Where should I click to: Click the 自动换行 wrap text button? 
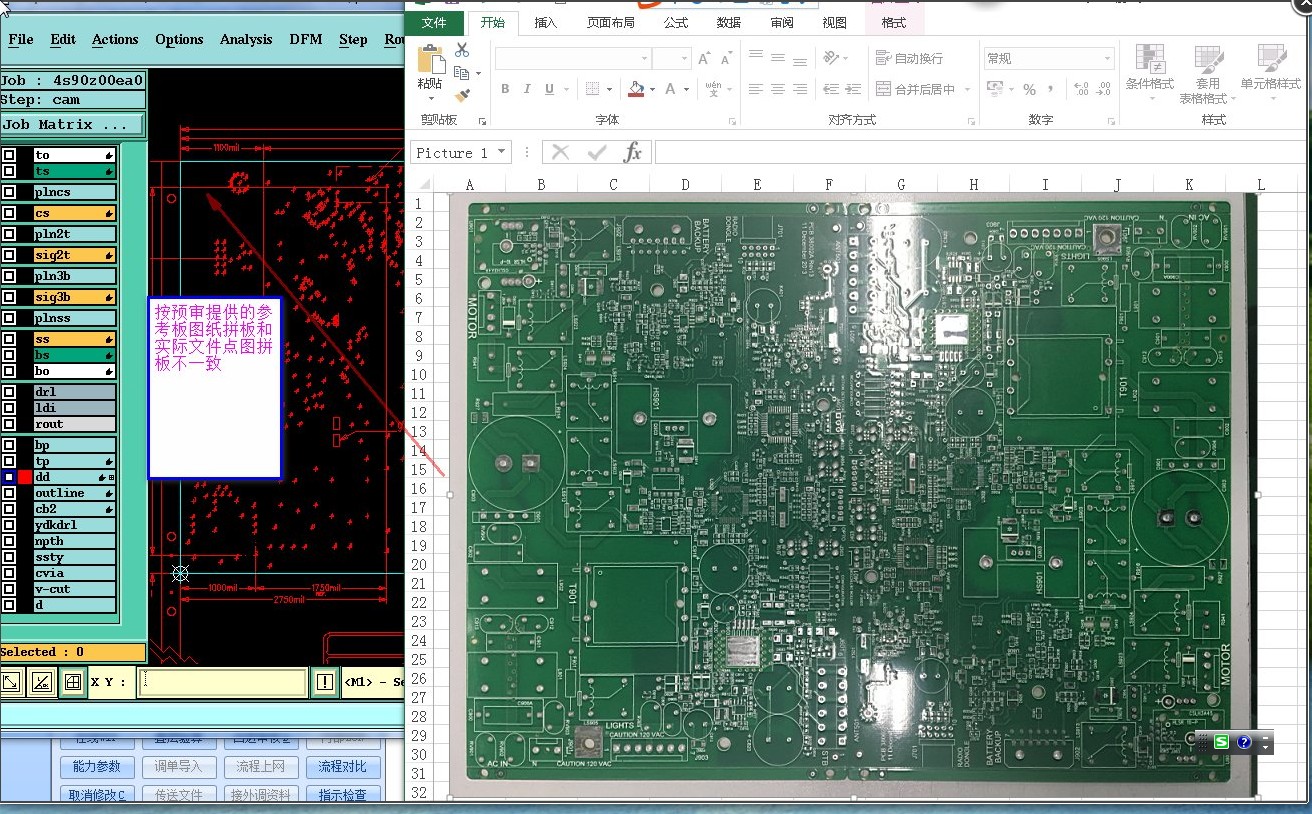coord(909,59)
